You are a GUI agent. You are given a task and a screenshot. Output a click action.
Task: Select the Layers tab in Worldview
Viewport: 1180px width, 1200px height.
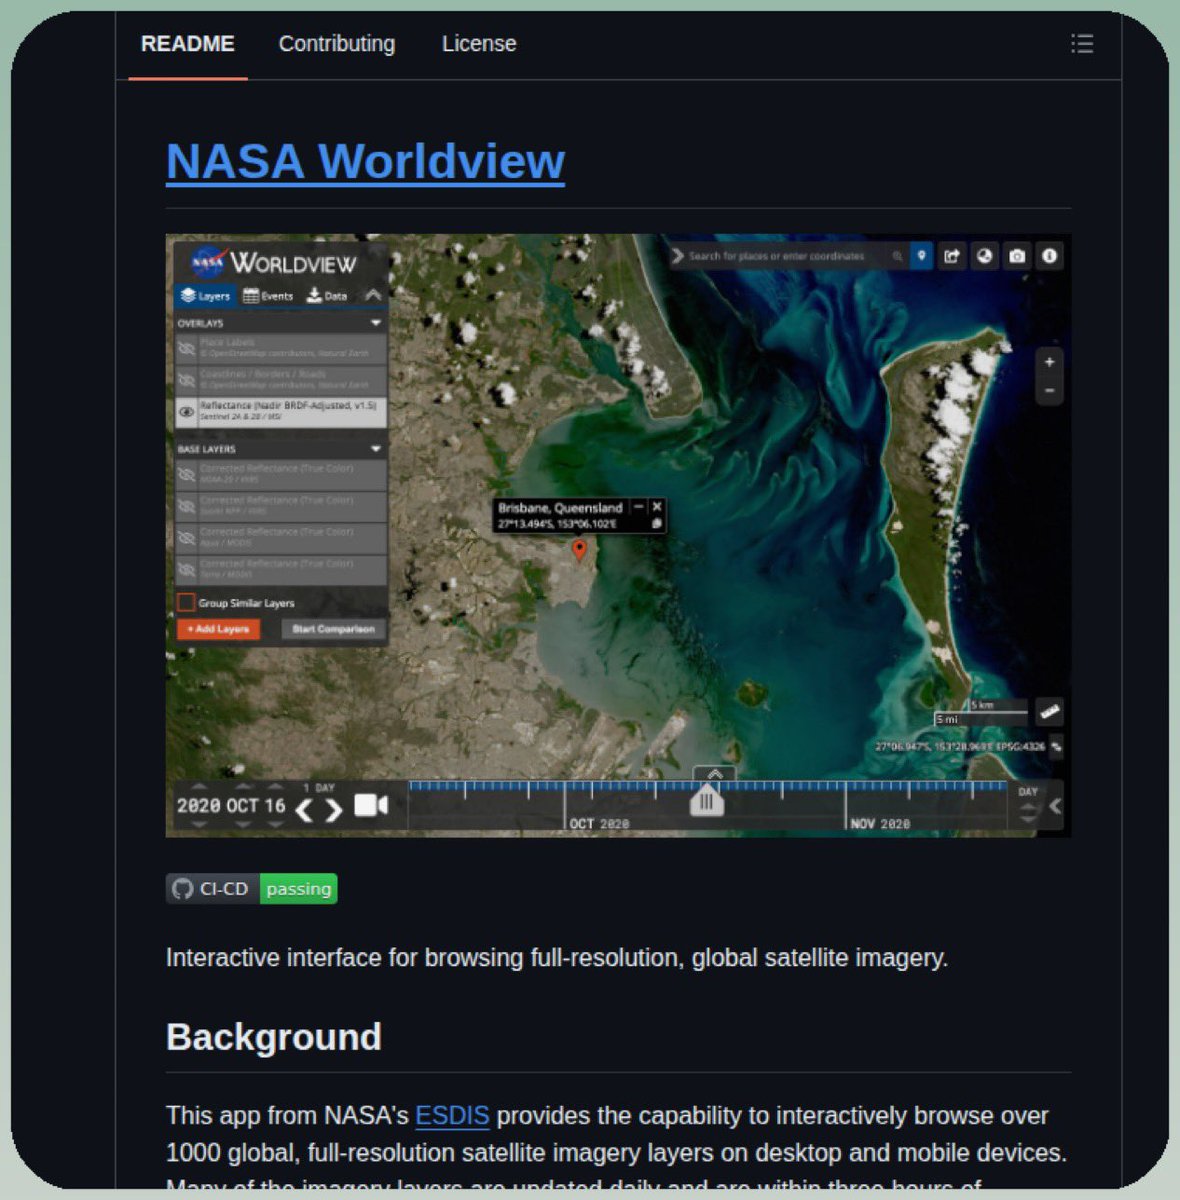click(205, 296)
